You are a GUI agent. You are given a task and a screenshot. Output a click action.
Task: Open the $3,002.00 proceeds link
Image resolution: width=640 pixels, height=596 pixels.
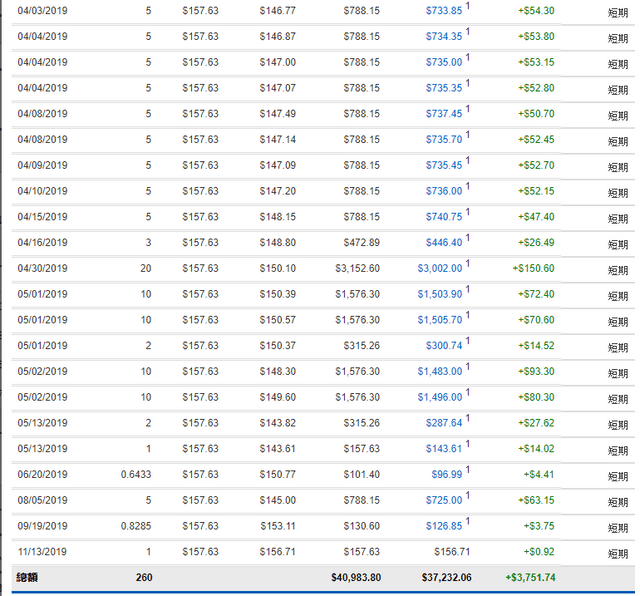click(x=440, y=268)
